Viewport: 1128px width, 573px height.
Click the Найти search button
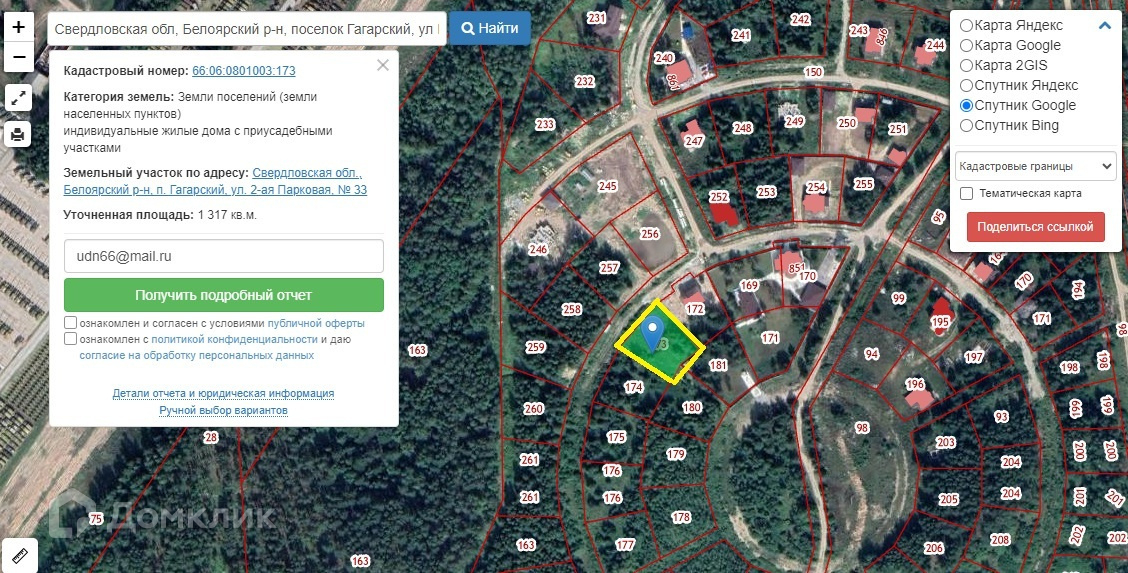[x=490, y=29]
